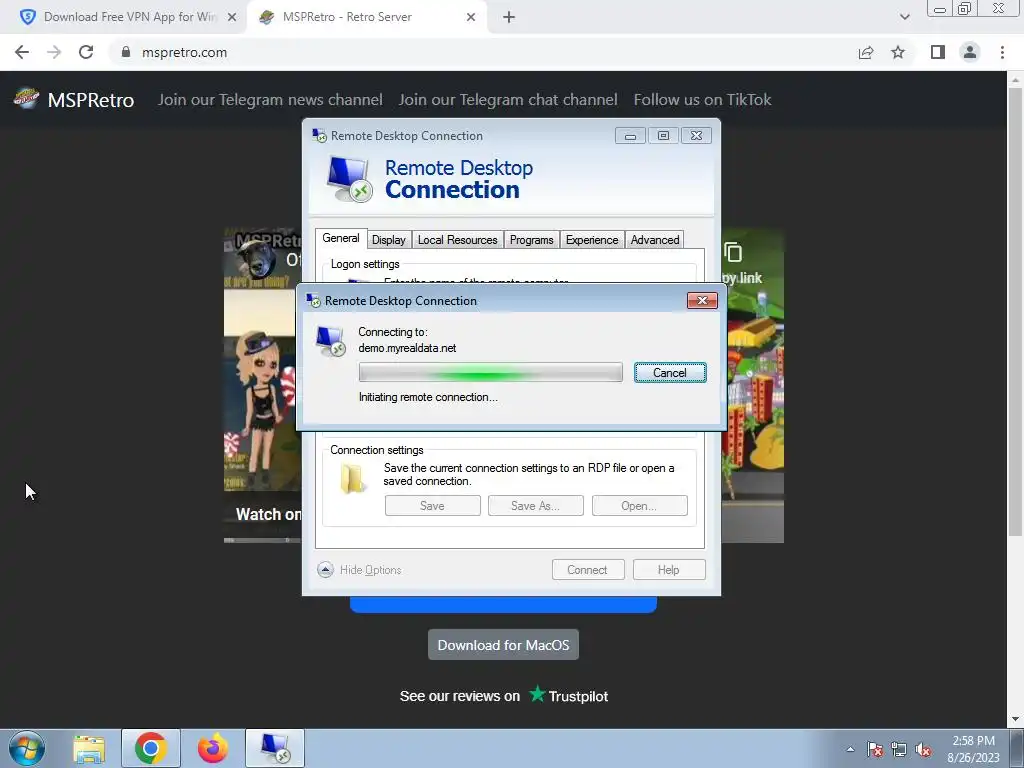Click Open... saved connection button
The image size is (1024, 768).
click(x=639, y=505)
